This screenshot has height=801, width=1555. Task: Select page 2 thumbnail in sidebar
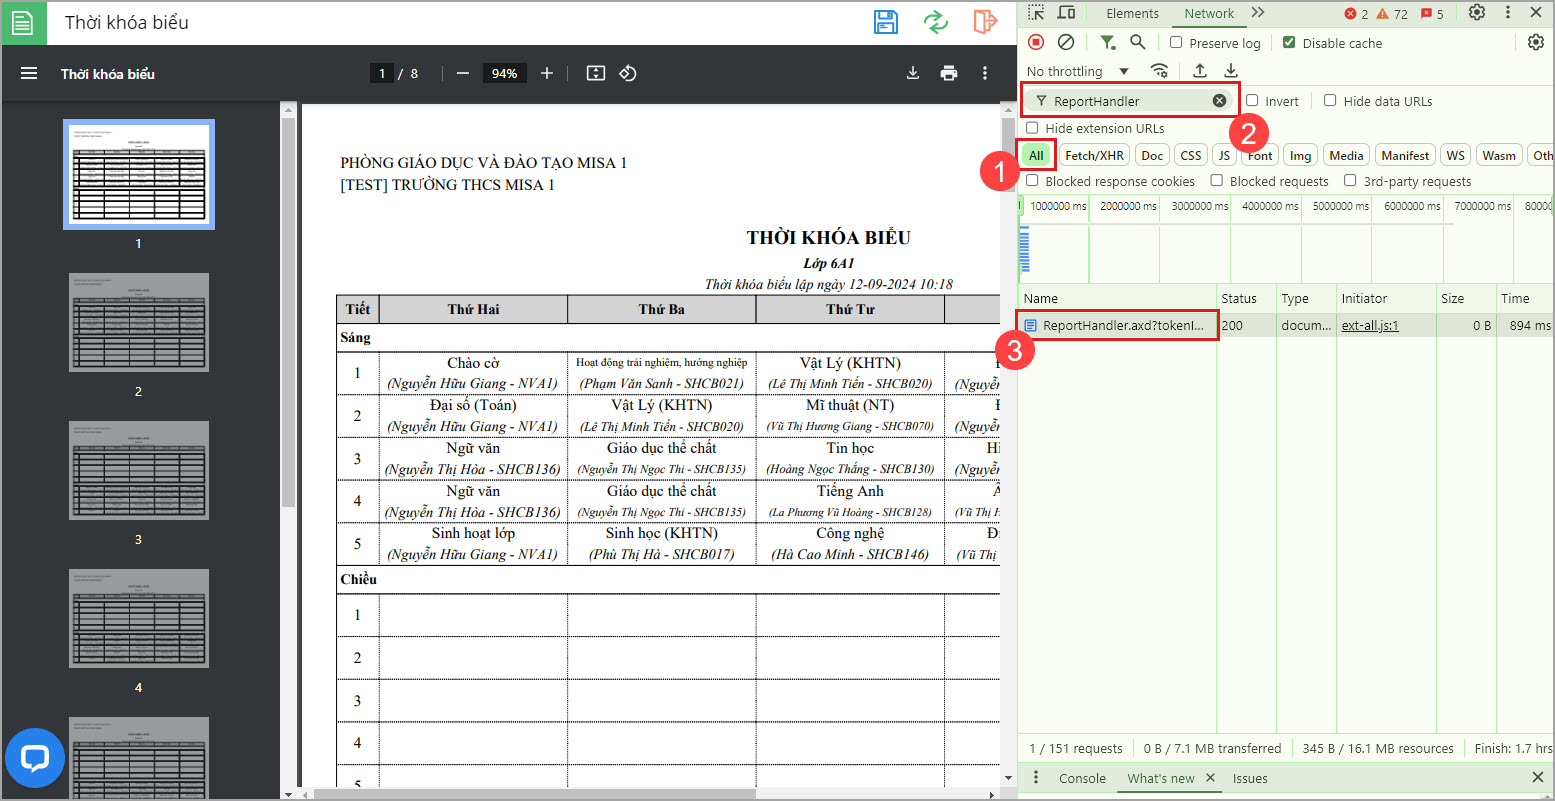click(139, 322)
